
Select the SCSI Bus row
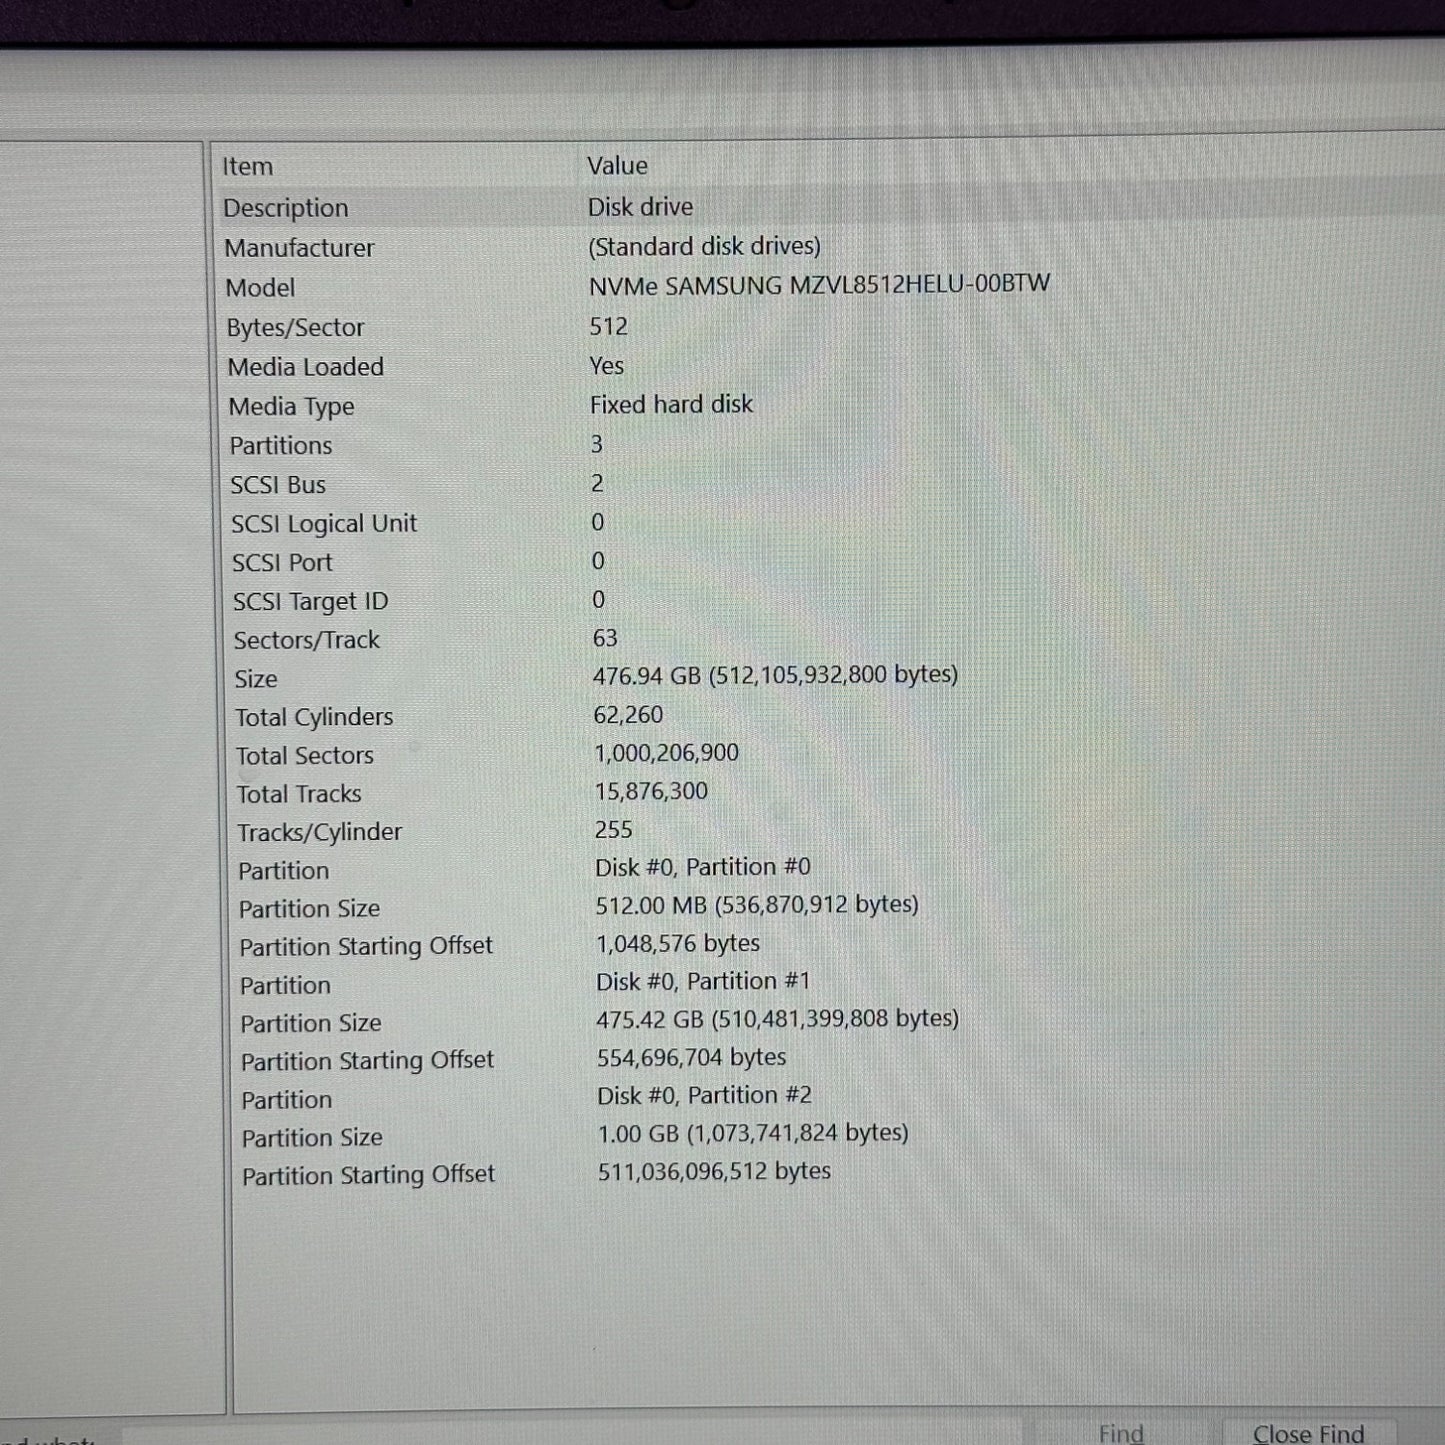(278, 485)
